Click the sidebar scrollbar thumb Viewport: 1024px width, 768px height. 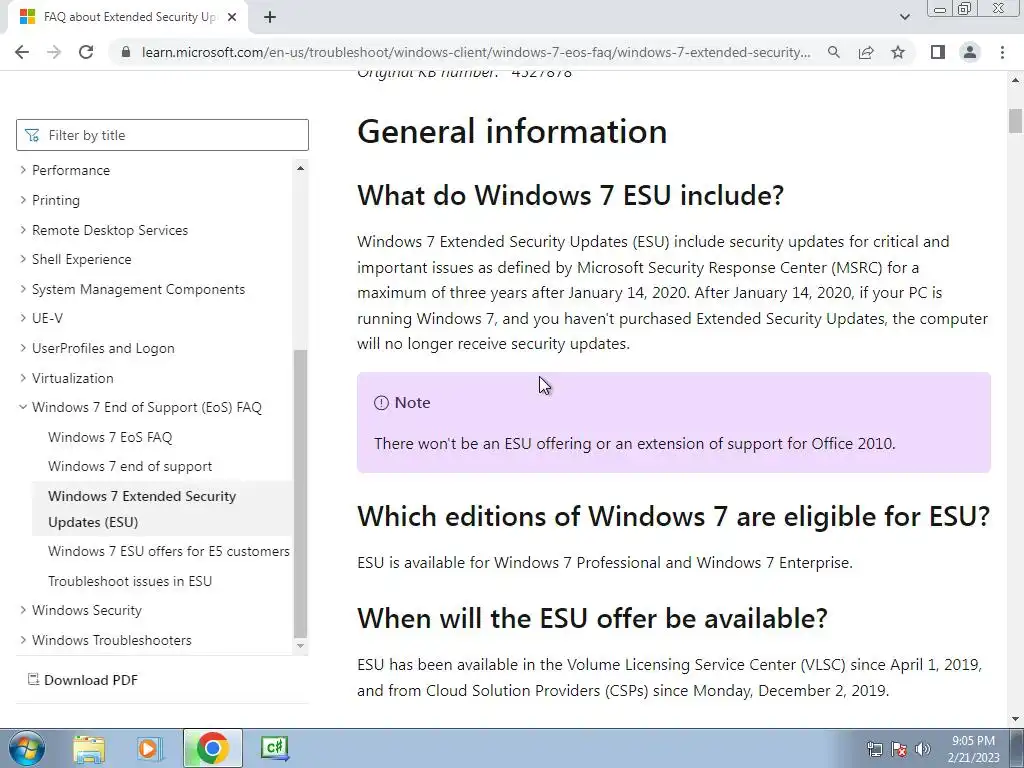[x=300, y=493]
